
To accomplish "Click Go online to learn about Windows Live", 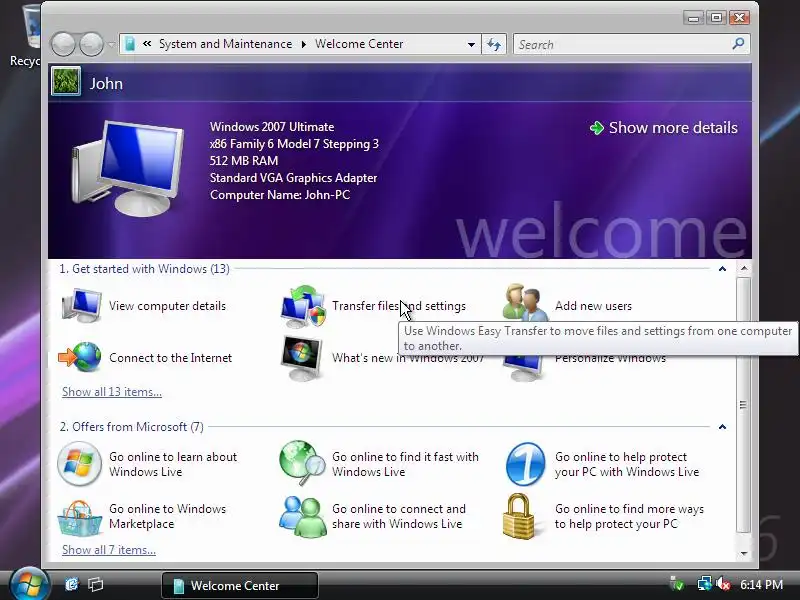I will pos(173,464).
